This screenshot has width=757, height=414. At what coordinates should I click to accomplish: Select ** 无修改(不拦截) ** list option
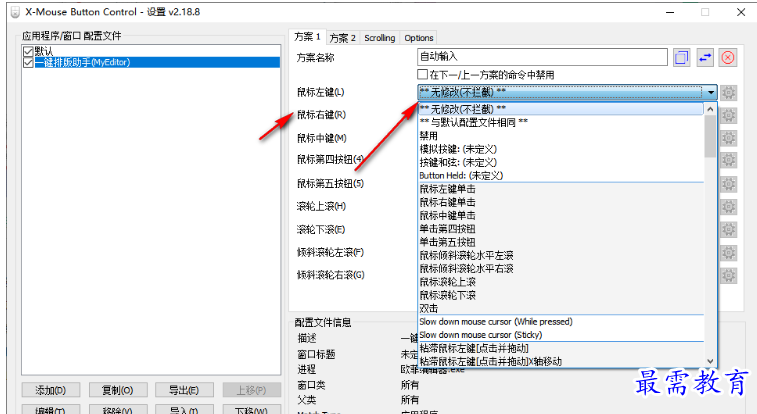click(561, 109)
